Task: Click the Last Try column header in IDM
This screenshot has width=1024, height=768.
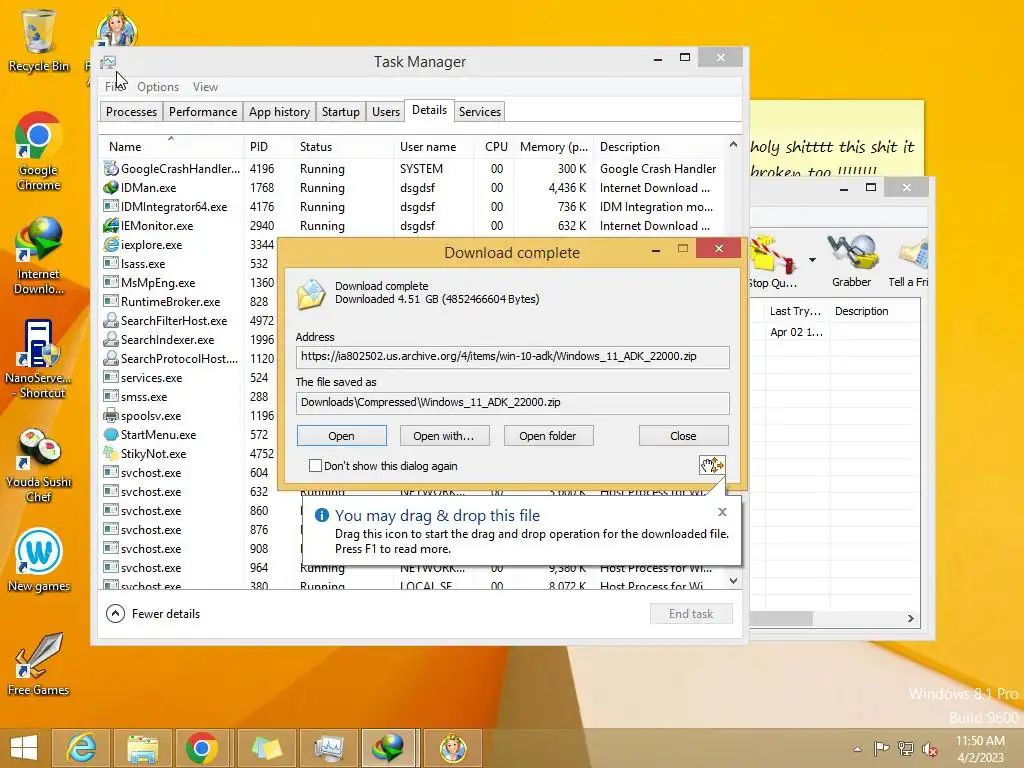Action: click(x=795, y=312)
